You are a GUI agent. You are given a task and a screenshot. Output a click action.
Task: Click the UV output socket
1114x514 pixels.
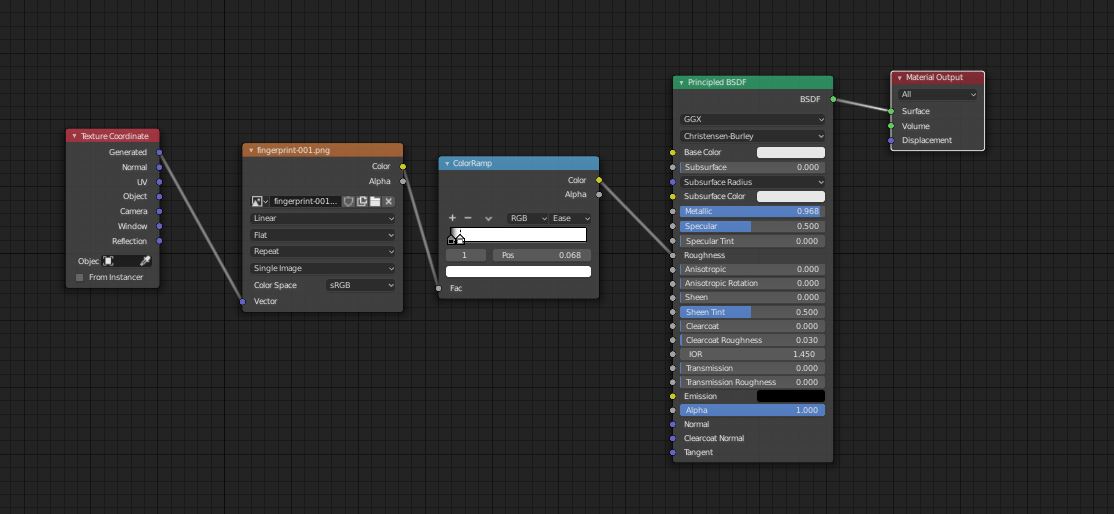[159, 182]
